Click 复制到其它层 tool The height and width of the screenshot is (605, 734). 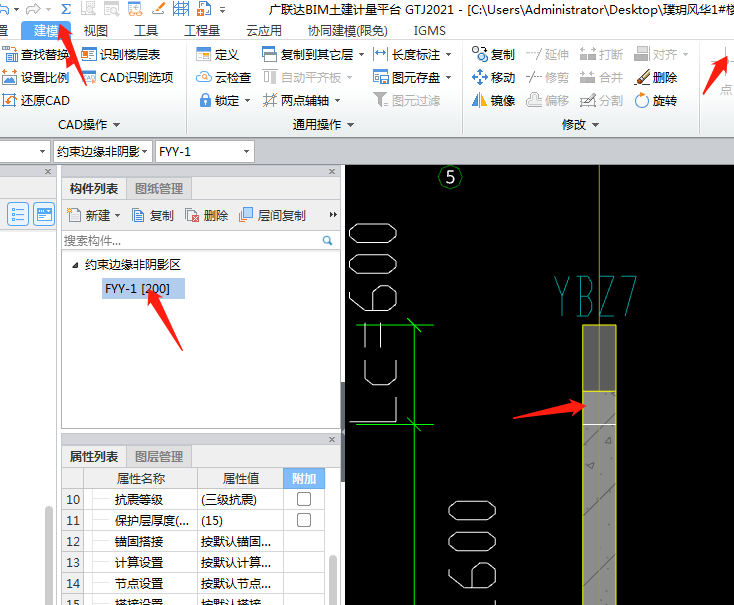pos(308,55)
